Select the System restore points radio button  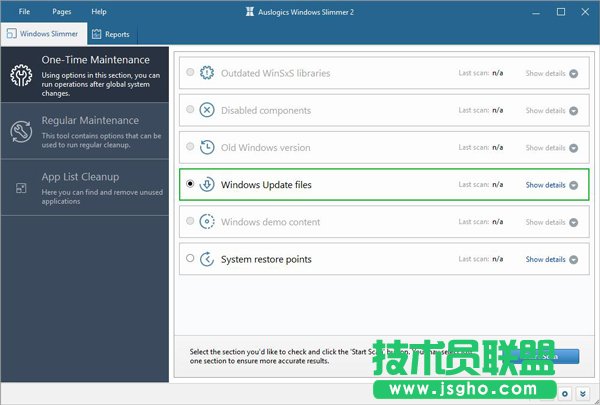pos(190,258)
